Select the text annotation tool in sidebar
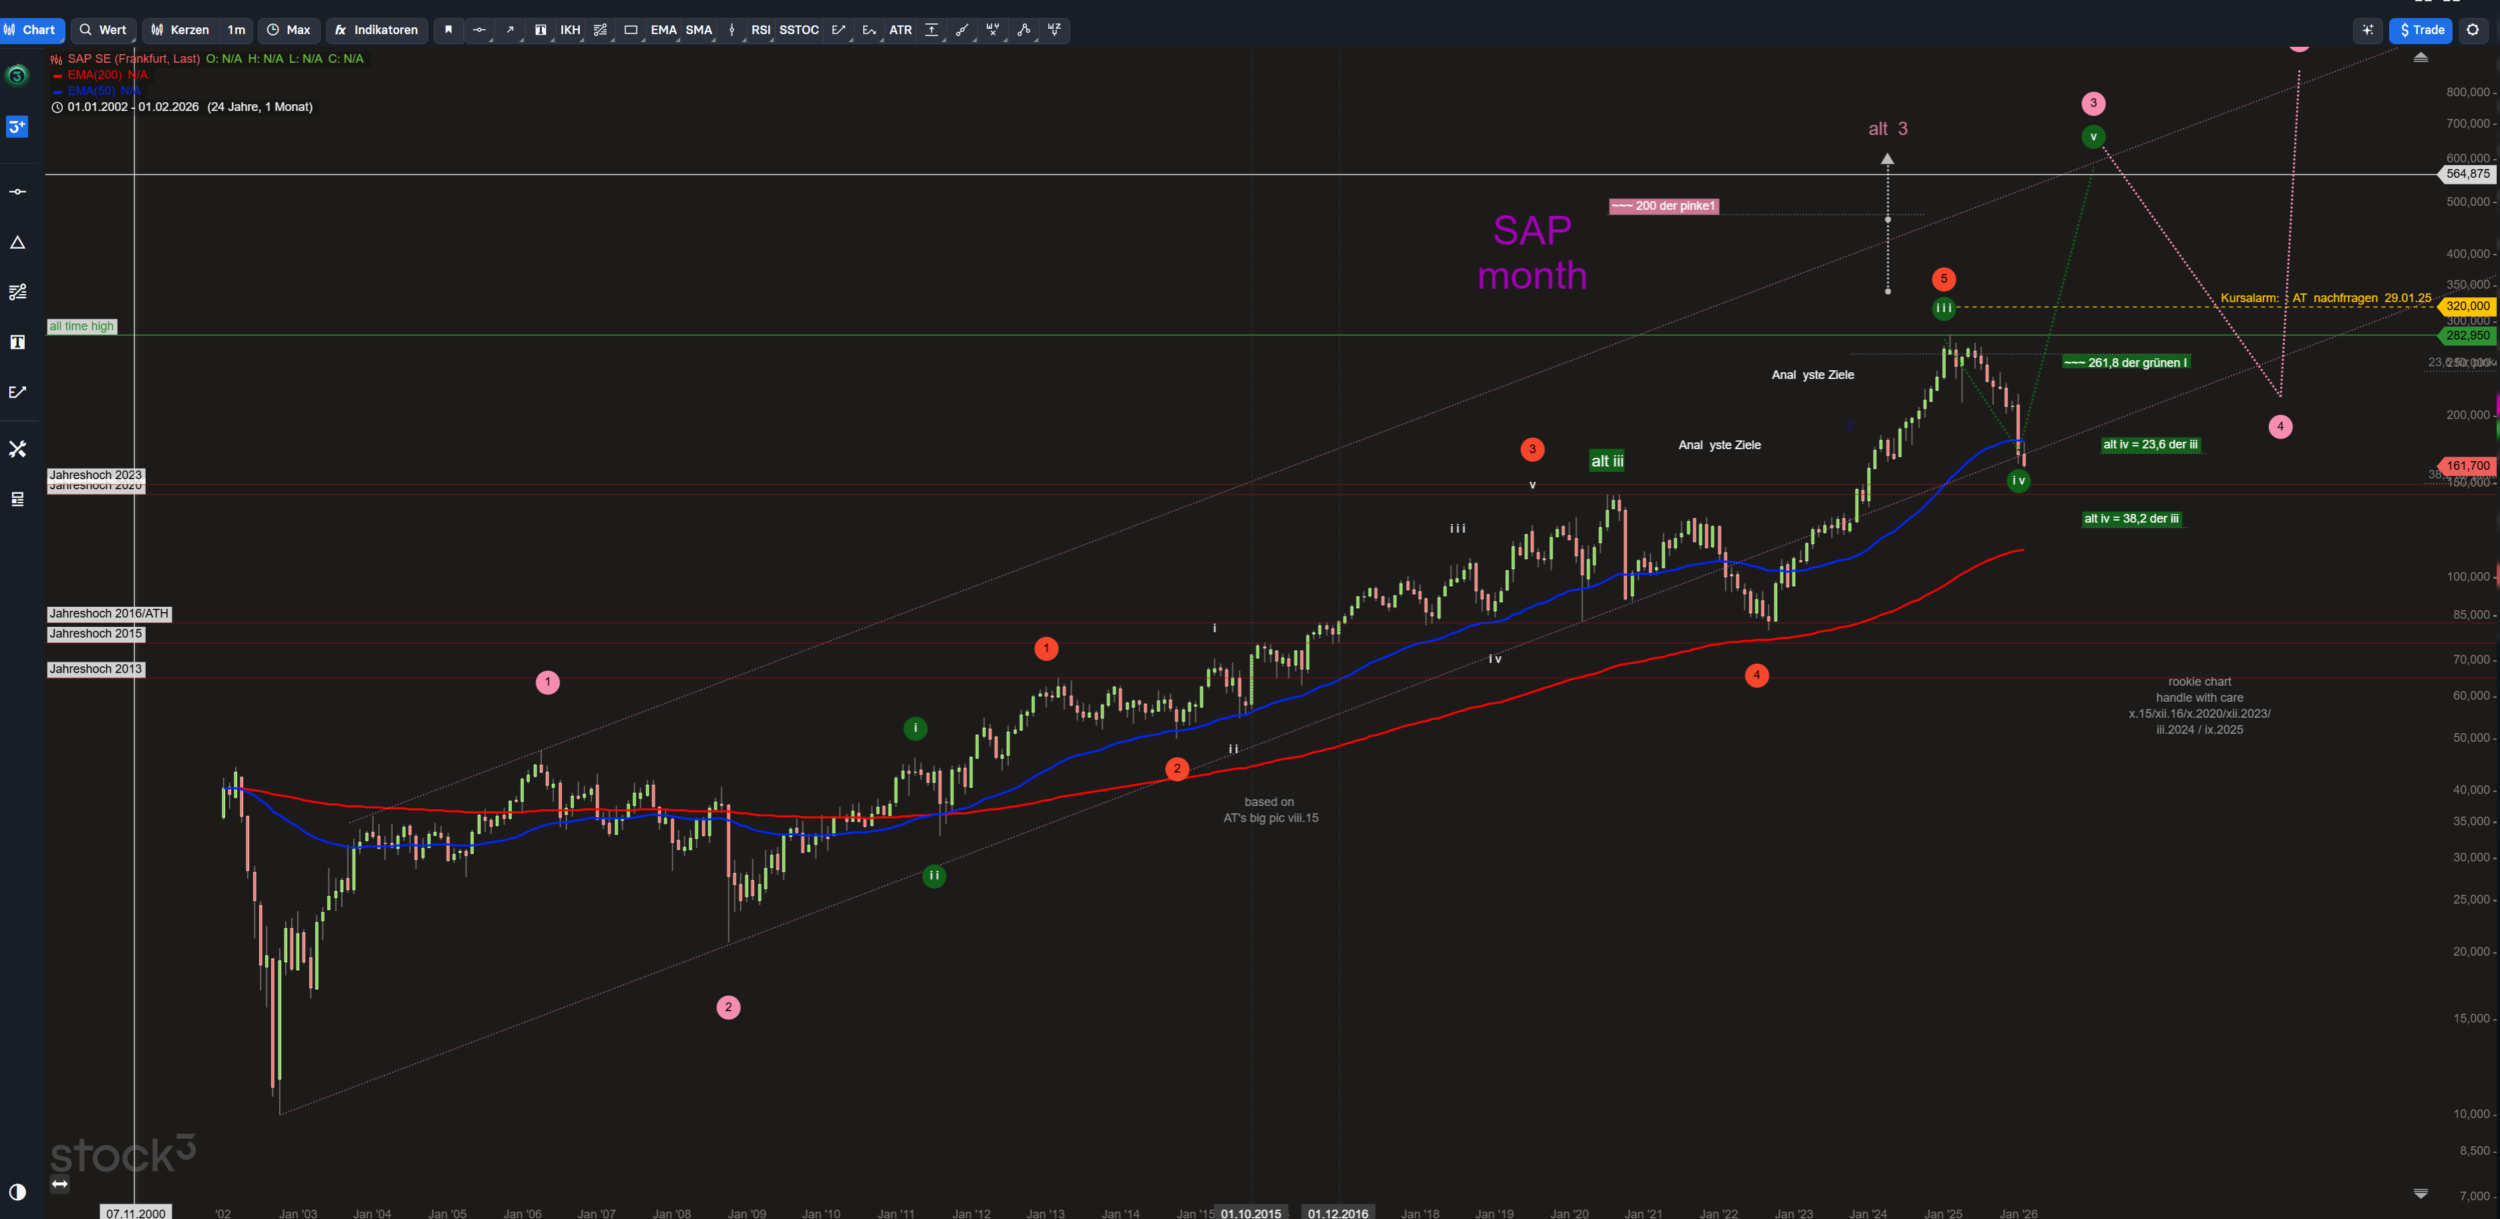Viewport: 2500px width, 1219px height. 17,342
